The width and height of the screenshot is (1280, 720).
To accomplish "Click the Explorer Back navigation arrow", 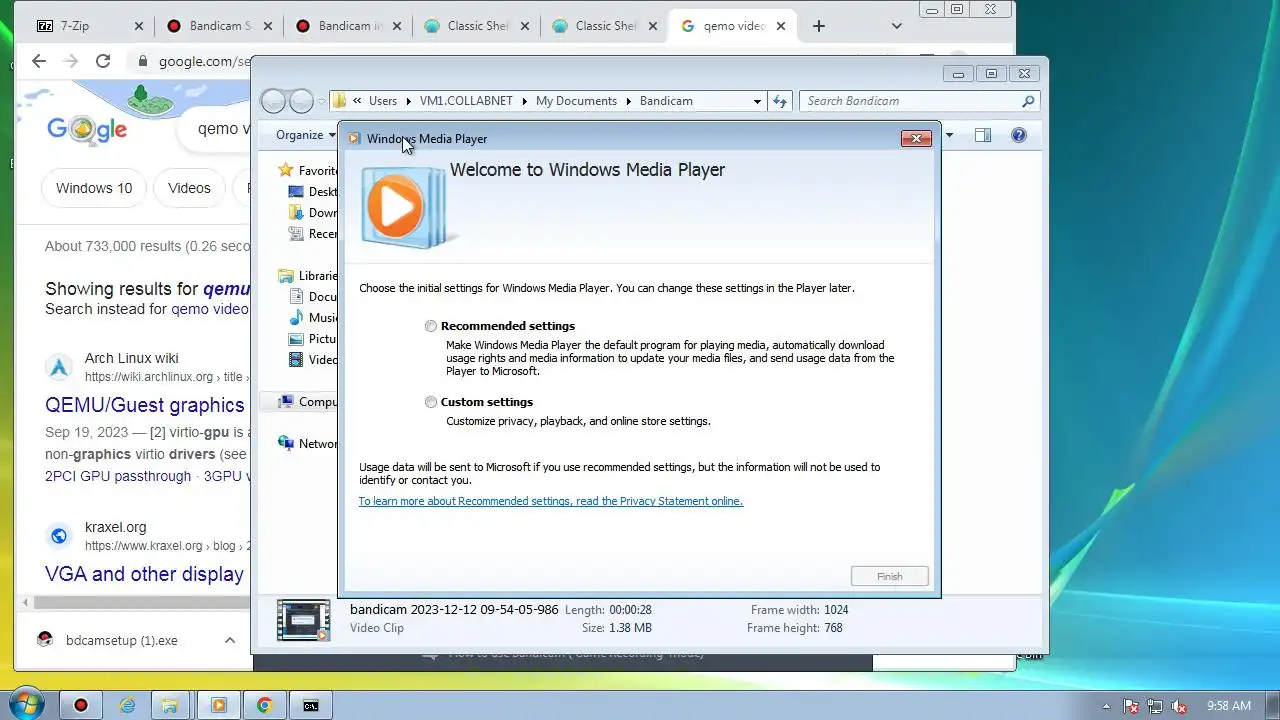I will [272, 101].
